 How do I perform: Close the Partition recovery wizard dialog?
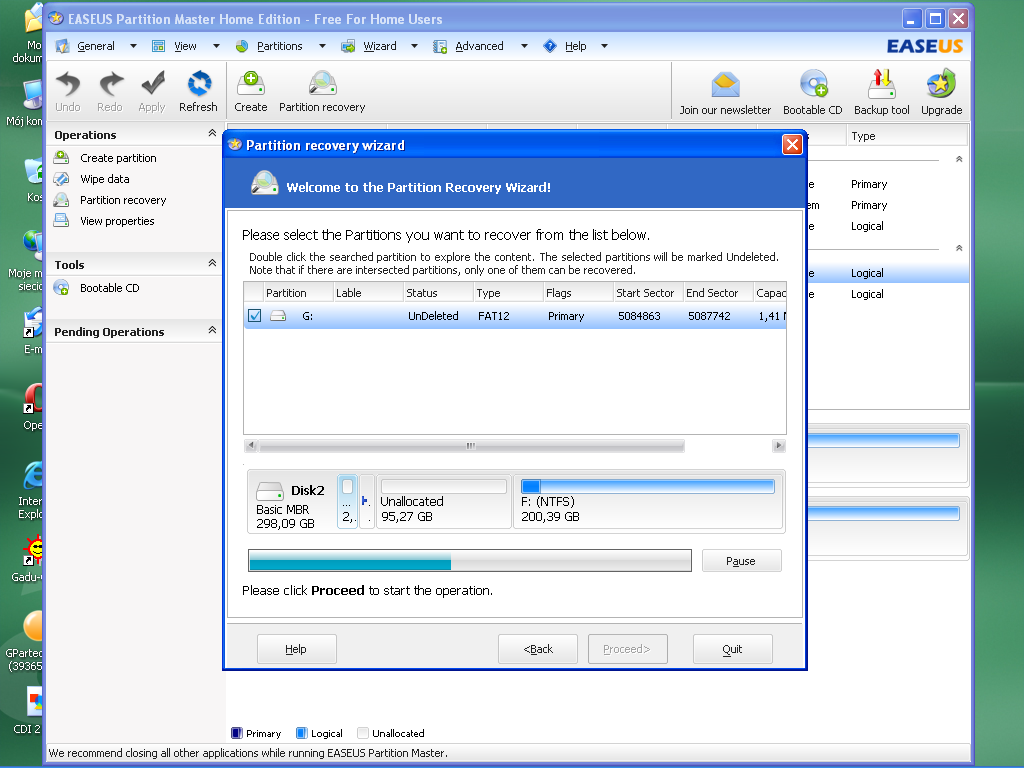point(792,144)
